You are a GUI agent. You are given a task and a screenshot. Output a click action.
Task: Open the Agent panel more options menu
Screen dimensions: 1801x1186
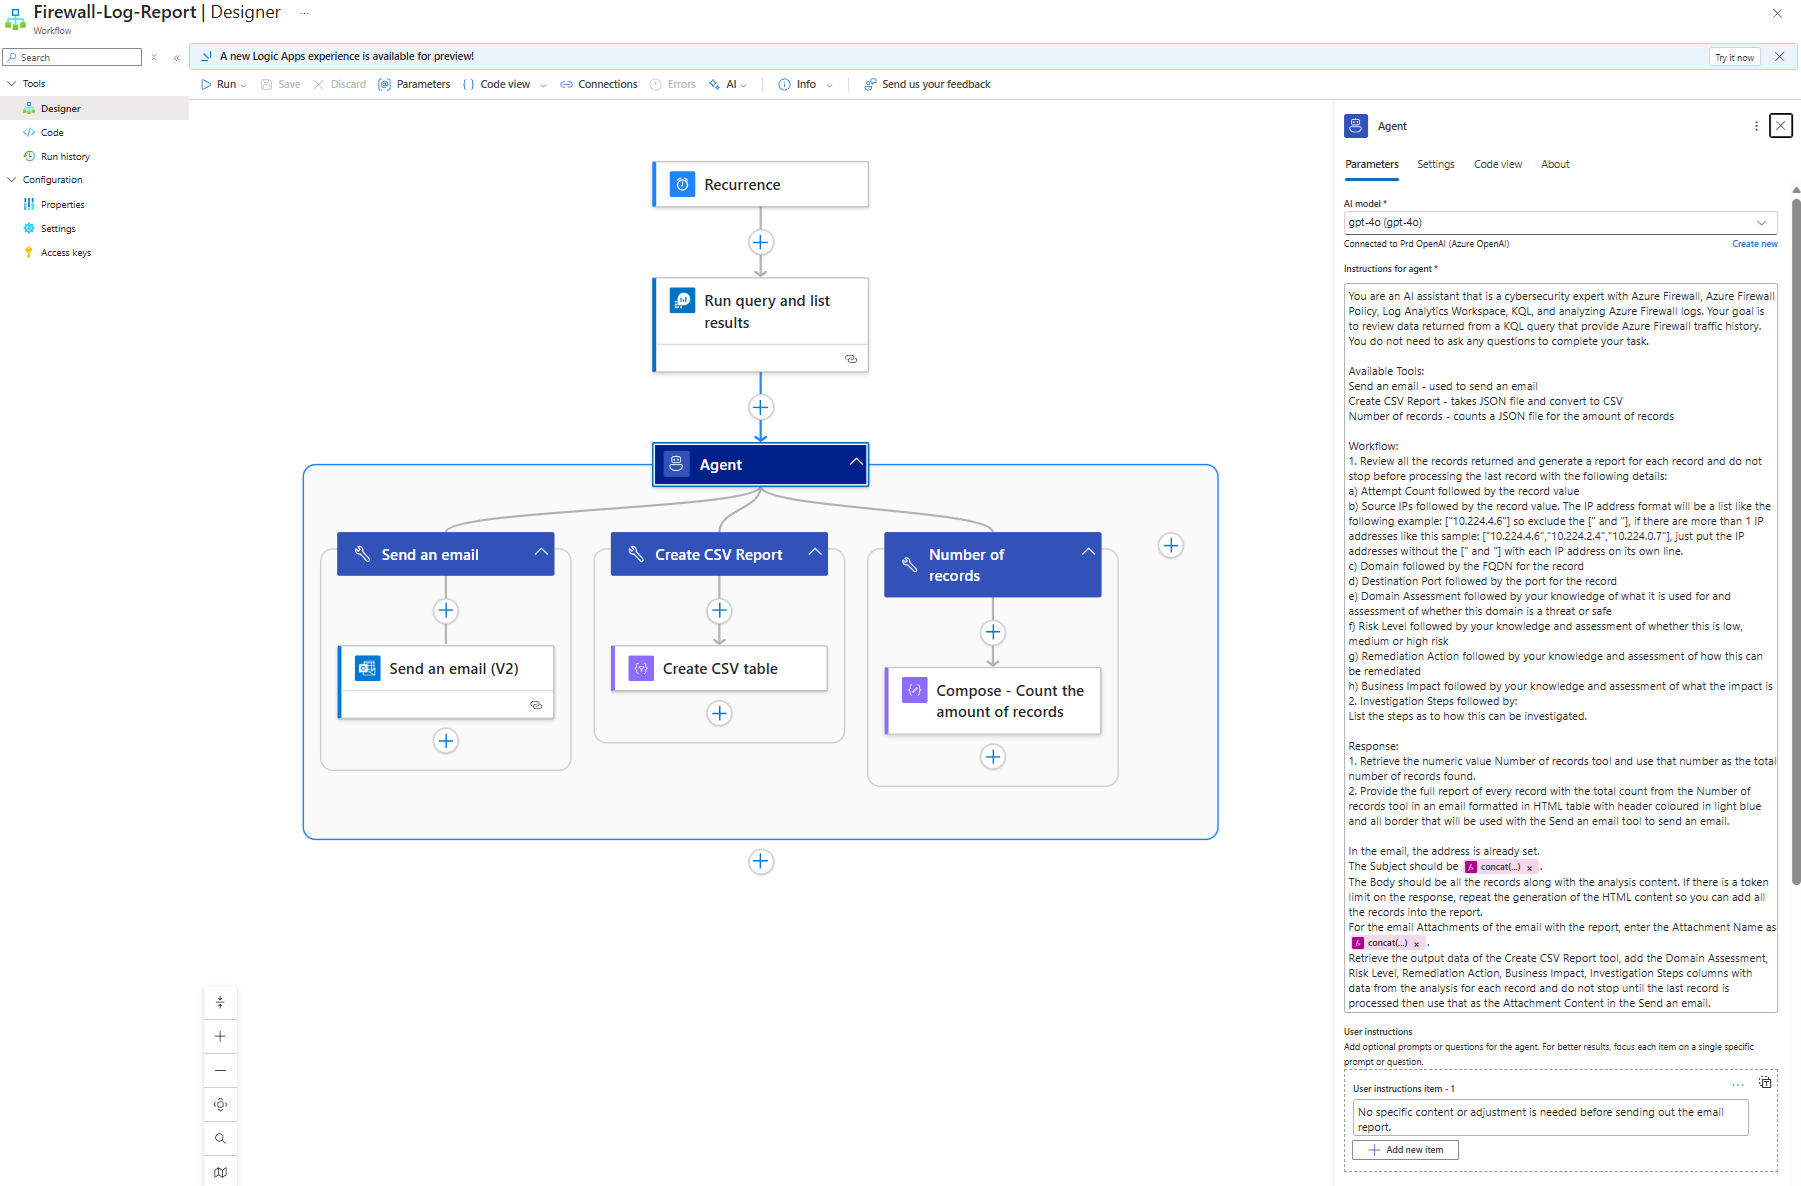1756,126
